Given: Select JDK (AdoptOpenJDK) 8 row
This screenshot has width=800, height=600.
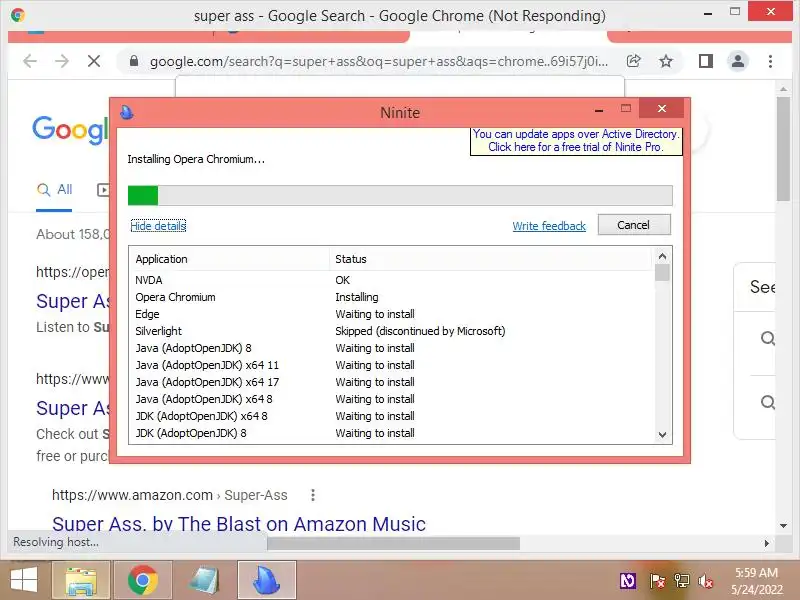Looking at the screenshot, I should point(391,433).
